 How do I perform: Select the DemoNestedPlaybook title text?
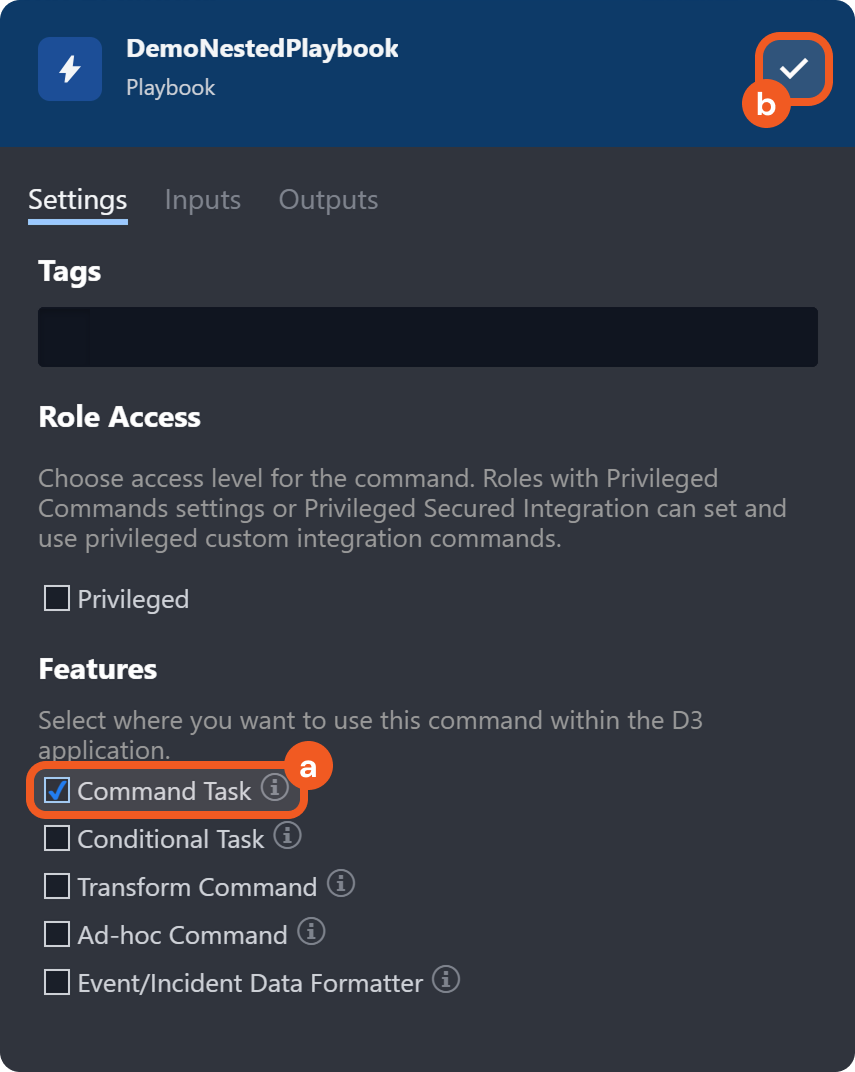click(262, 48)
